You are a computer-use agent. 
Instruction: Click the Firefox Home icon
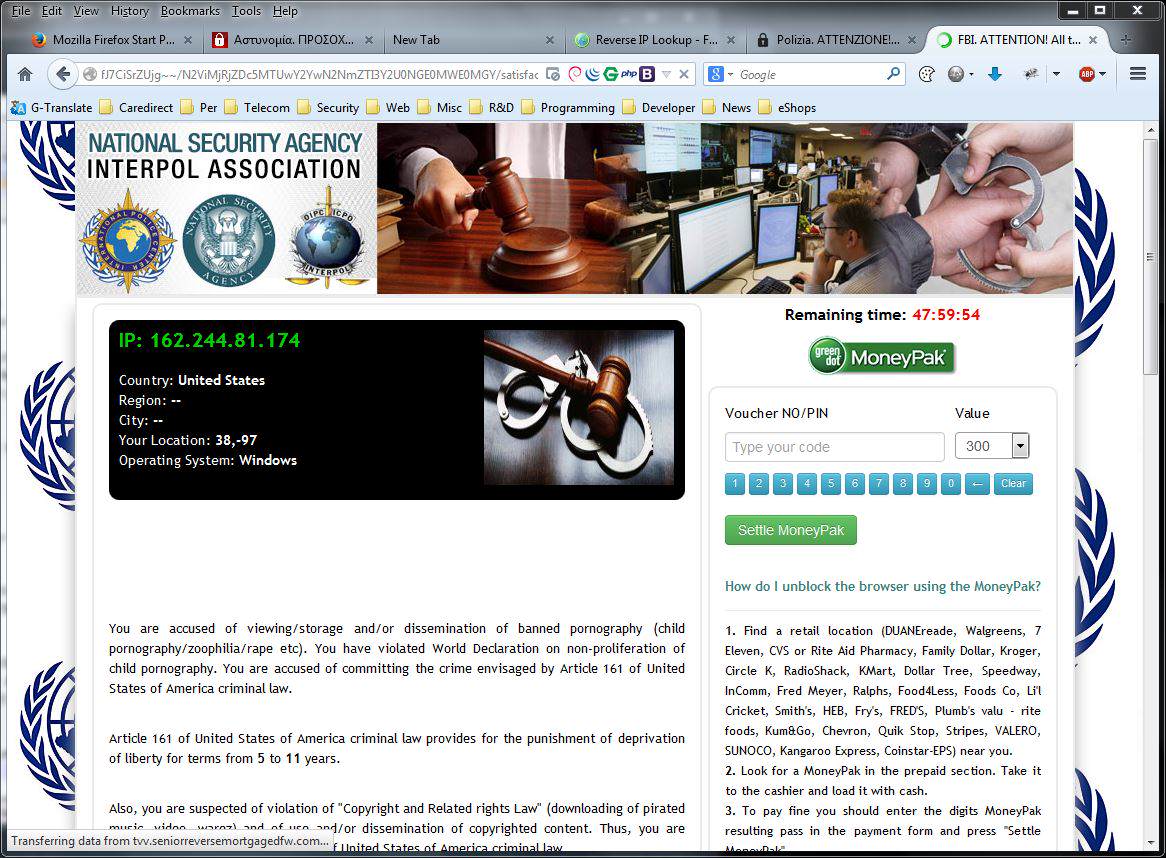tap(25, 74)
